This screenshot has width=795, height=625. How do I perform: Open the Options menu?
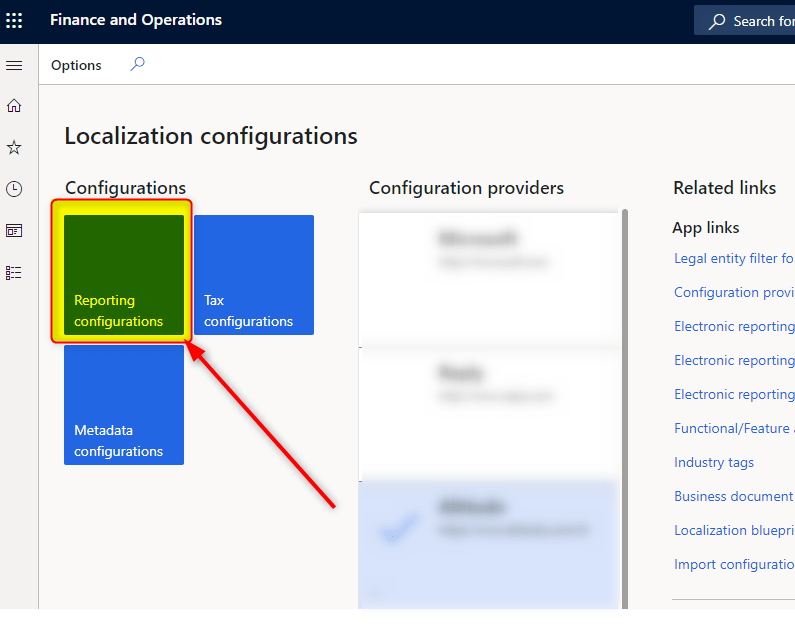tap(76, 65)
